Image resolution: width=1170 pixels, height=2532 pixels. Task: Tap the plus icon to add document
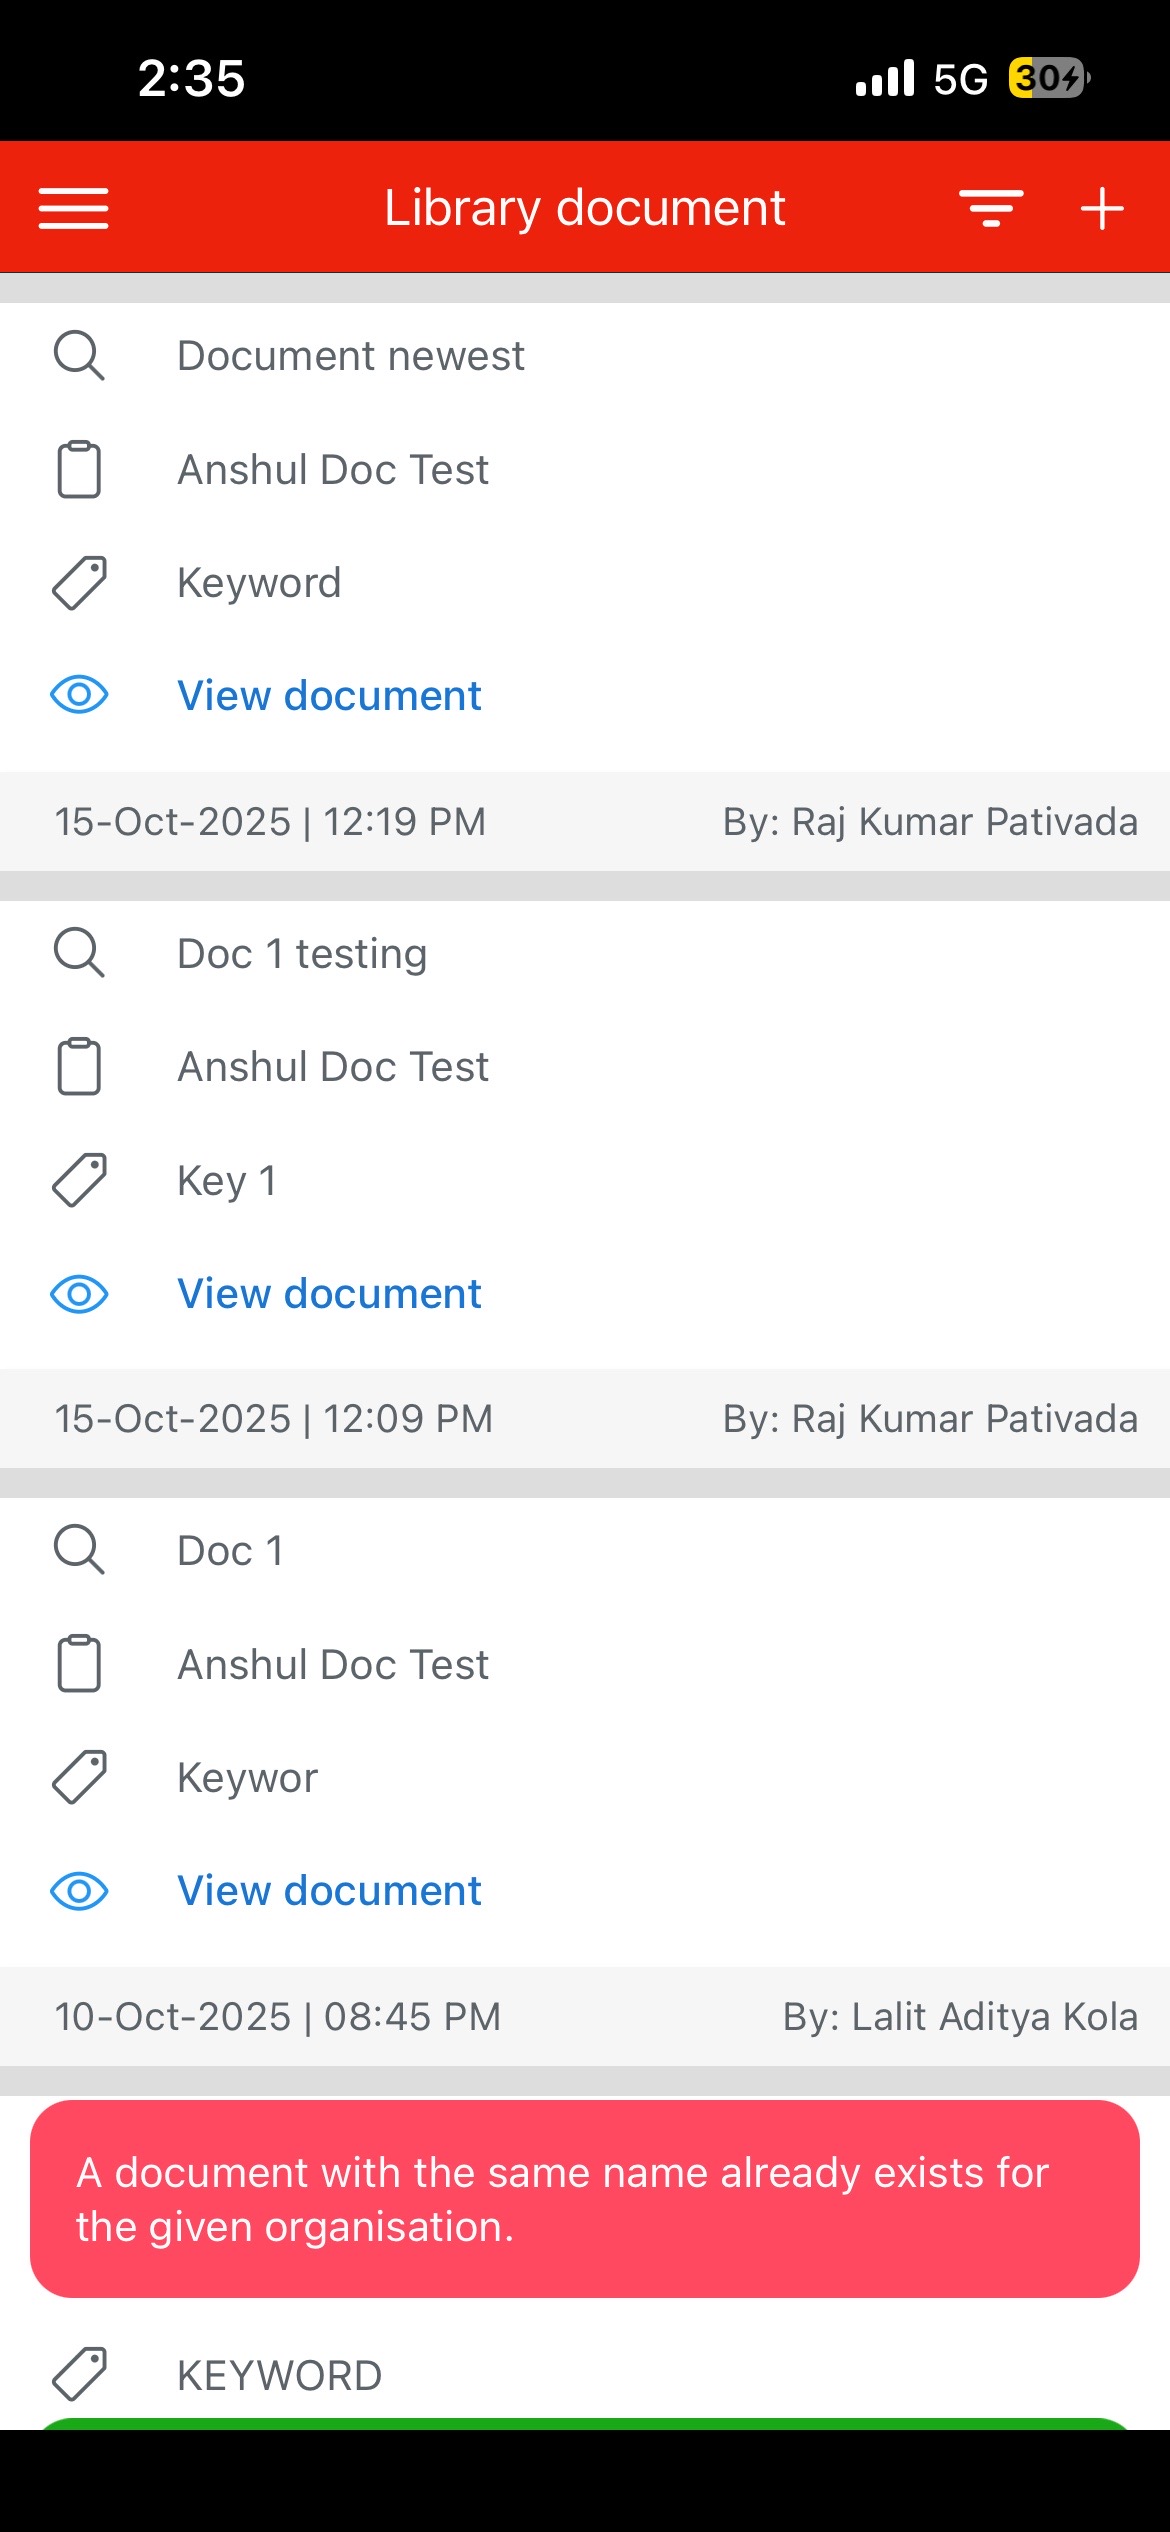pos(1102,208)
